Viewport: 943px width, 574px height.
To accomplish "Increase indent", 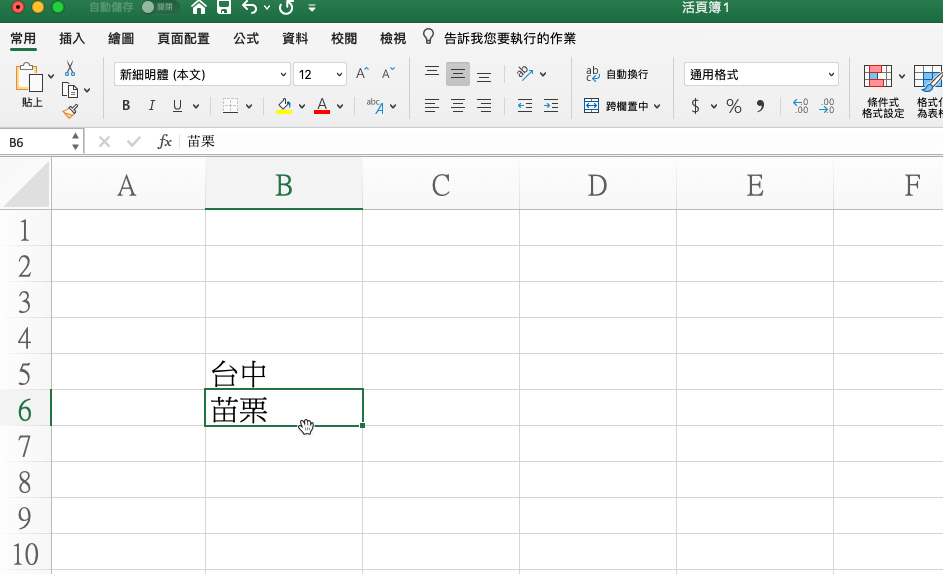I will [551, 106].
